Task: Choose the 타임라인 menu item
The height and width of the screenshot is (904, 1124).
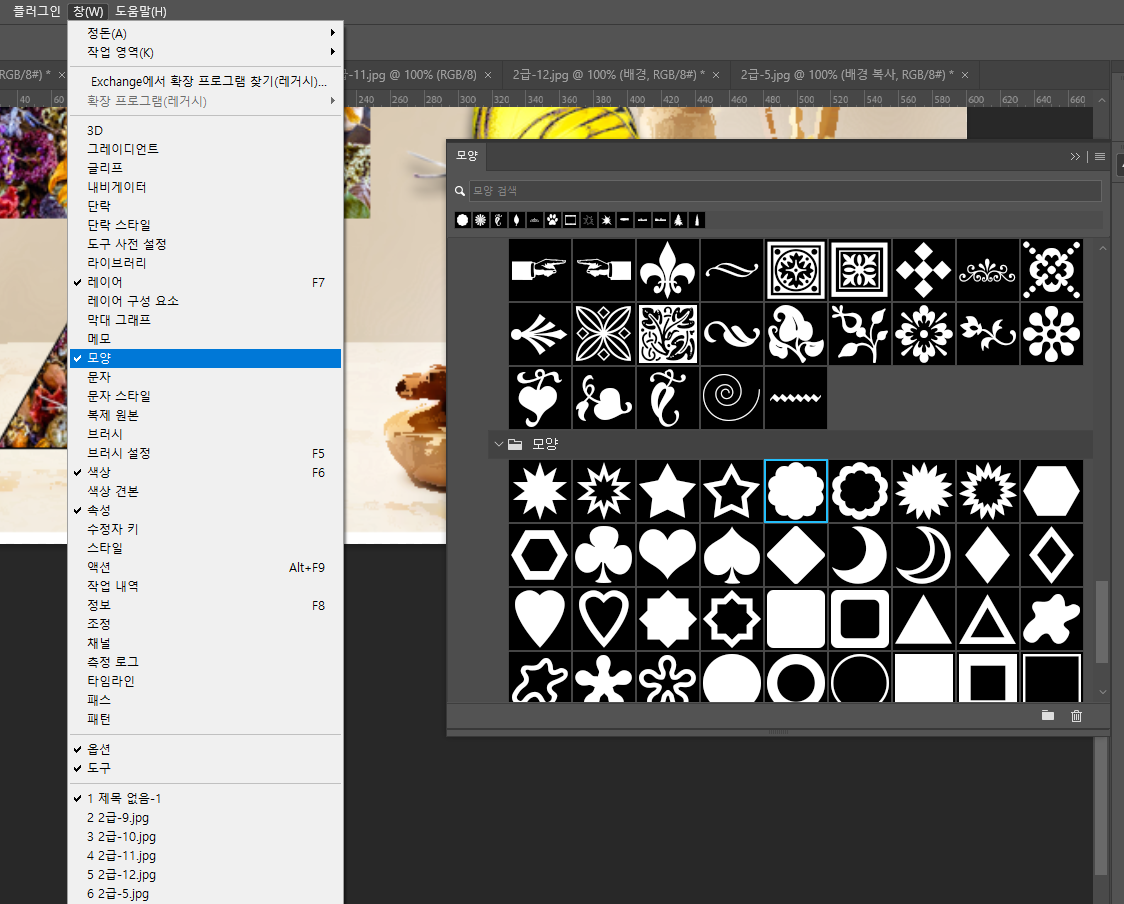Action: tap(204, 681)
